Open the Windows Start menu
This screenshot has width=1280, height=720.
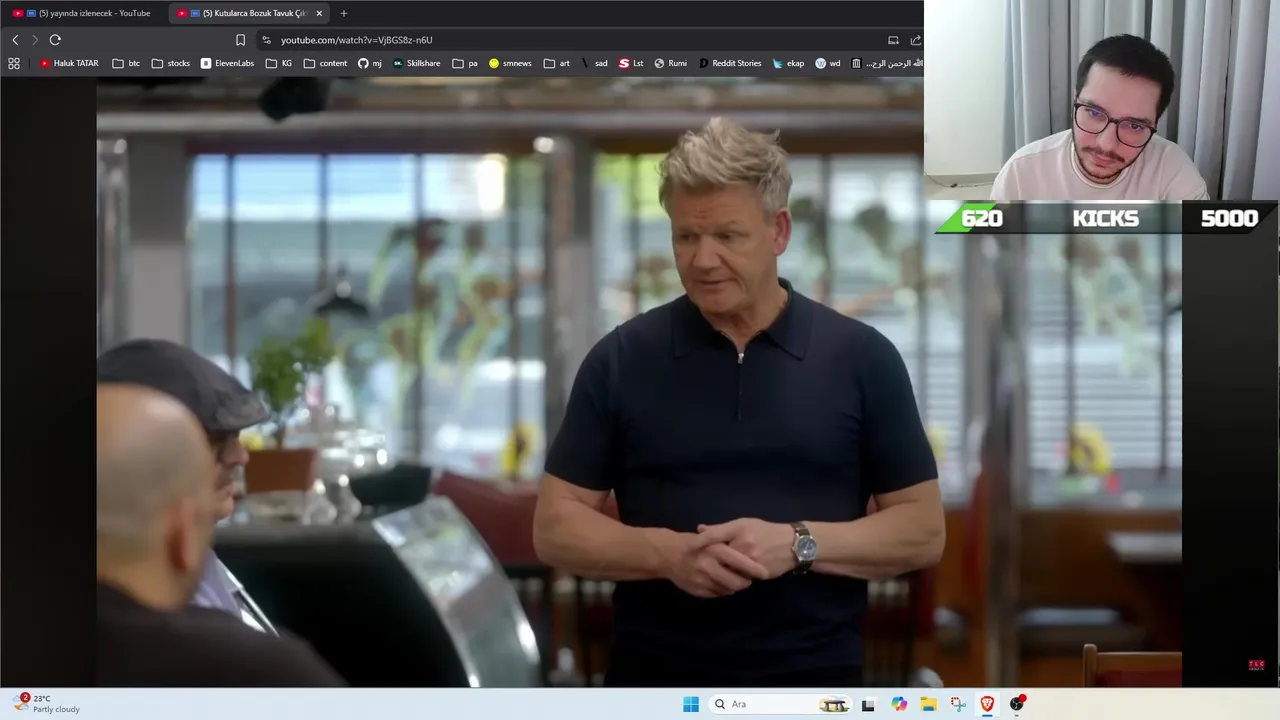coord(691,704)
